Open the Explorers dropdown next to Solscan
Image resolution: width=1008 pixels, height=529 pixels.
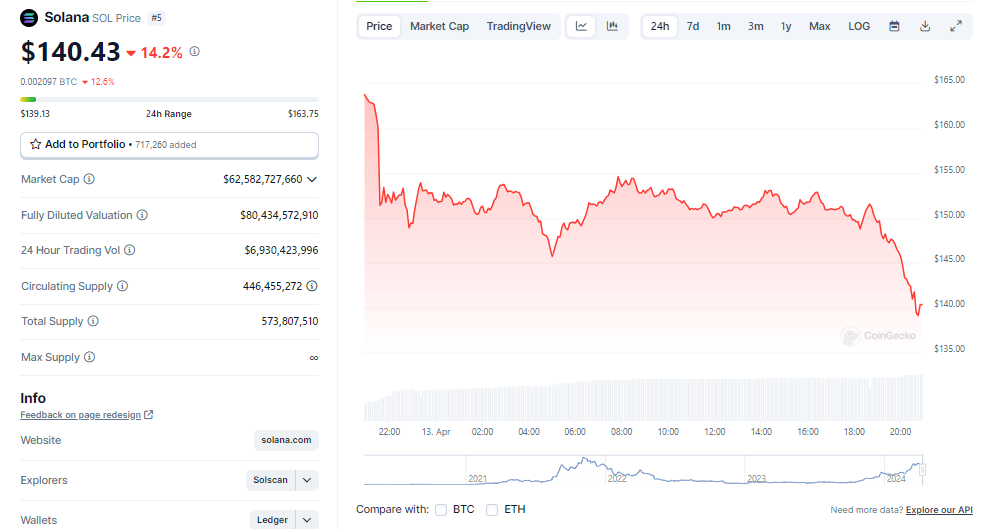(x=308, y=480)
